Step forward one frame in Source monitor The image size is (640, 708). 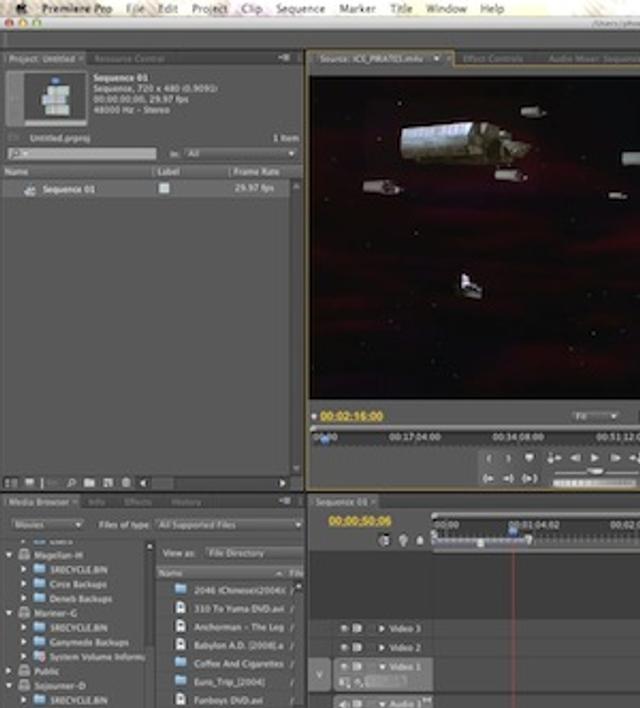click(x=615, y=458)
